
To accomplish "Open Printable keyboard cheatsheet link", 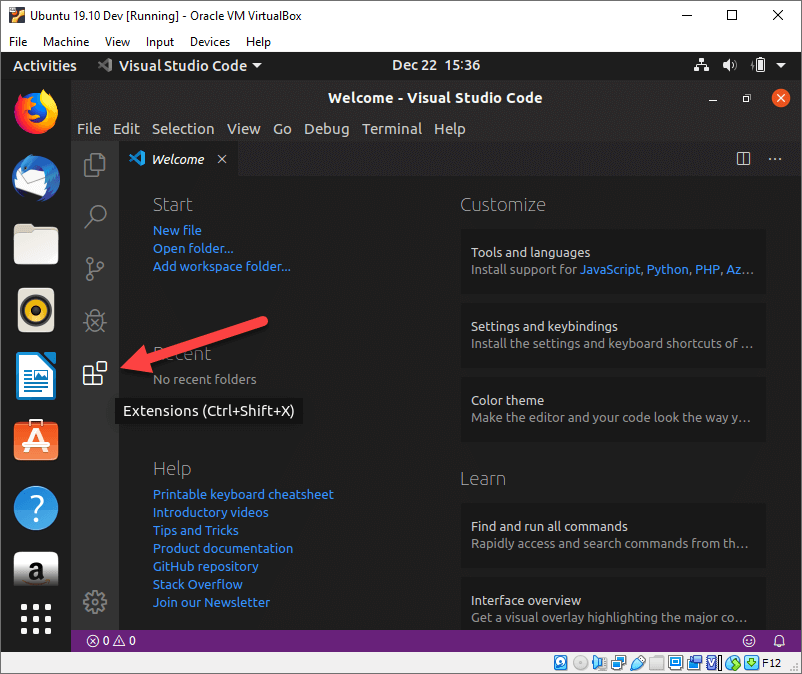I will click(243, 495).
